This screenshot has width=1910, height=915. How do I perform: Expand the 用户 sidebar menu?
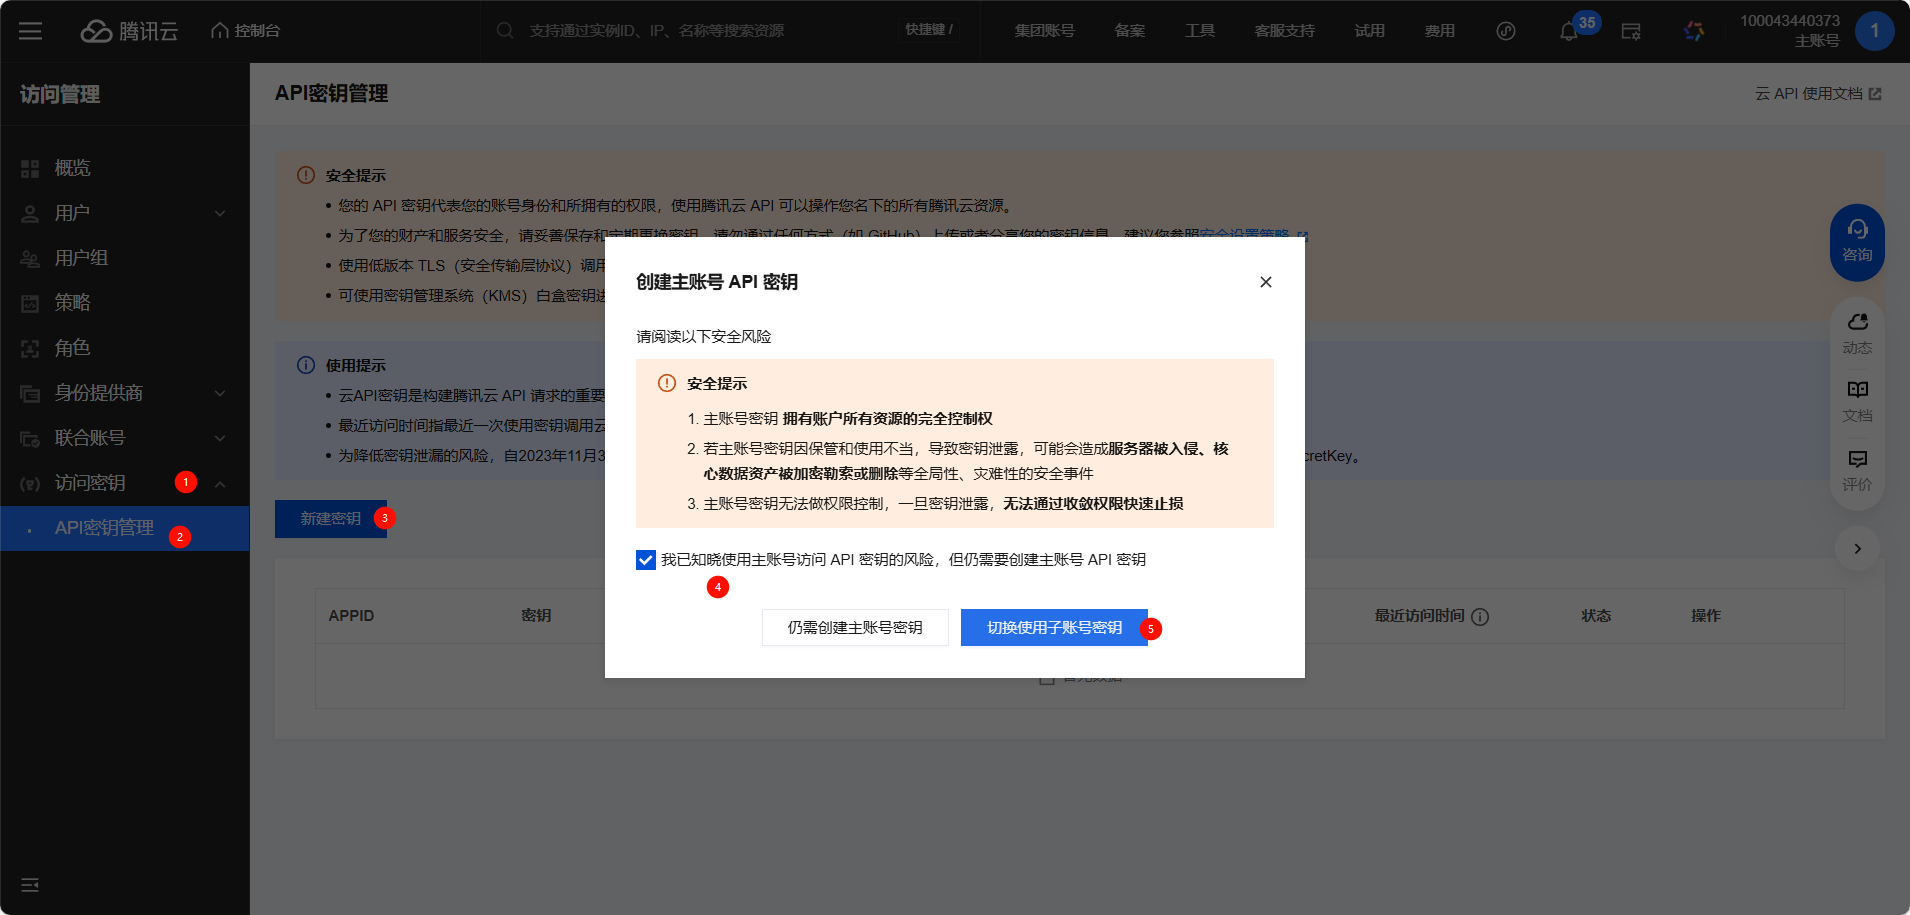pyautogui.click(x=220, y=213)
